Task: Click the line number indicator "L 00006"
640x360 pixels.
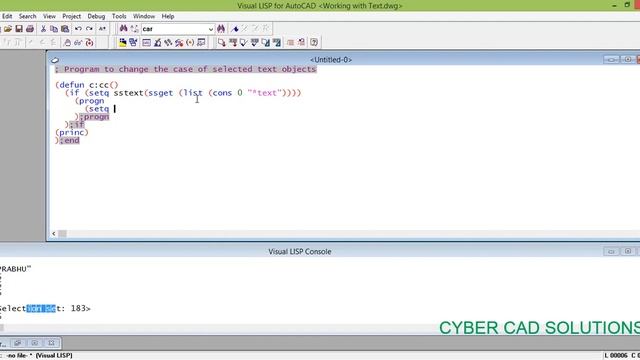Action: point(617,356)
